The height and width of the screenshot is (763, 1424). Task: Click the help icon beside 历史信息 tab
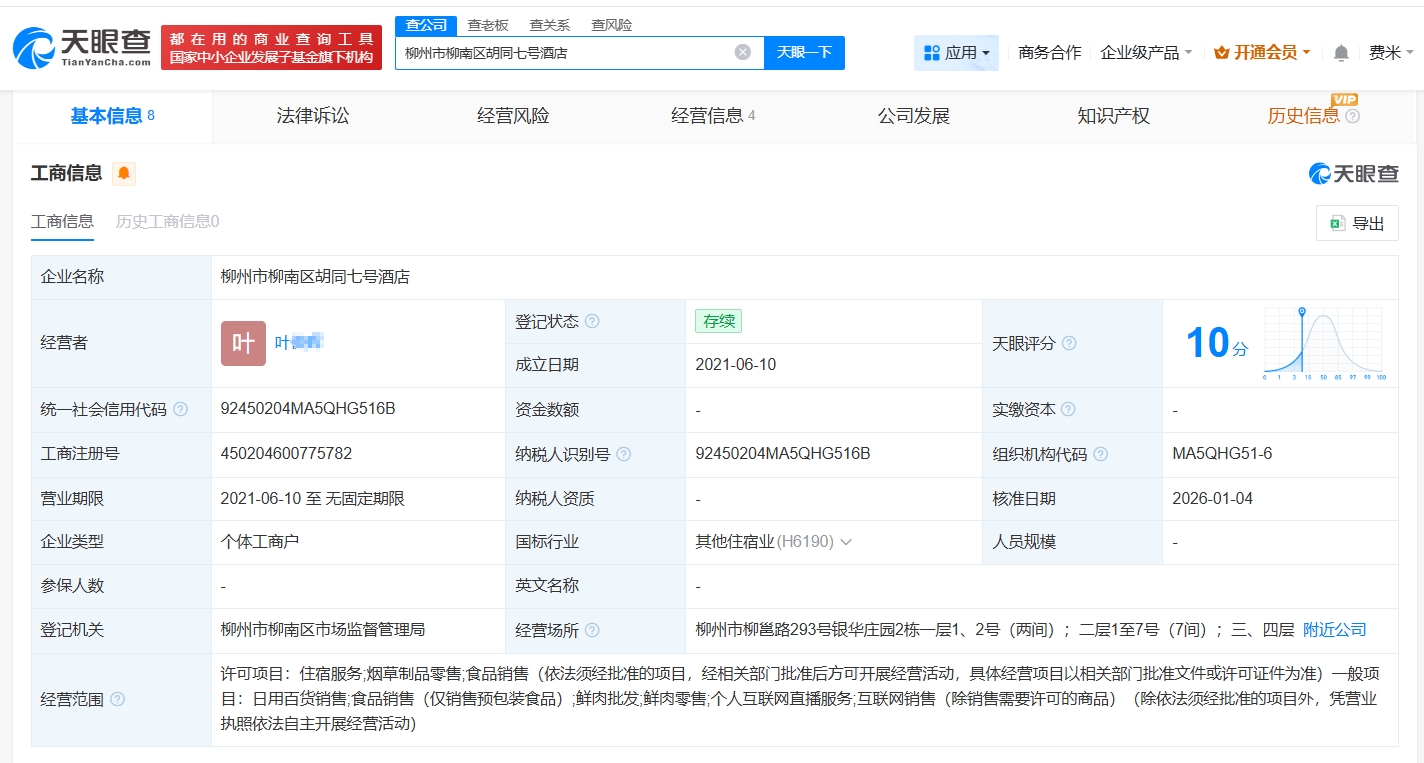point(1353,117)
